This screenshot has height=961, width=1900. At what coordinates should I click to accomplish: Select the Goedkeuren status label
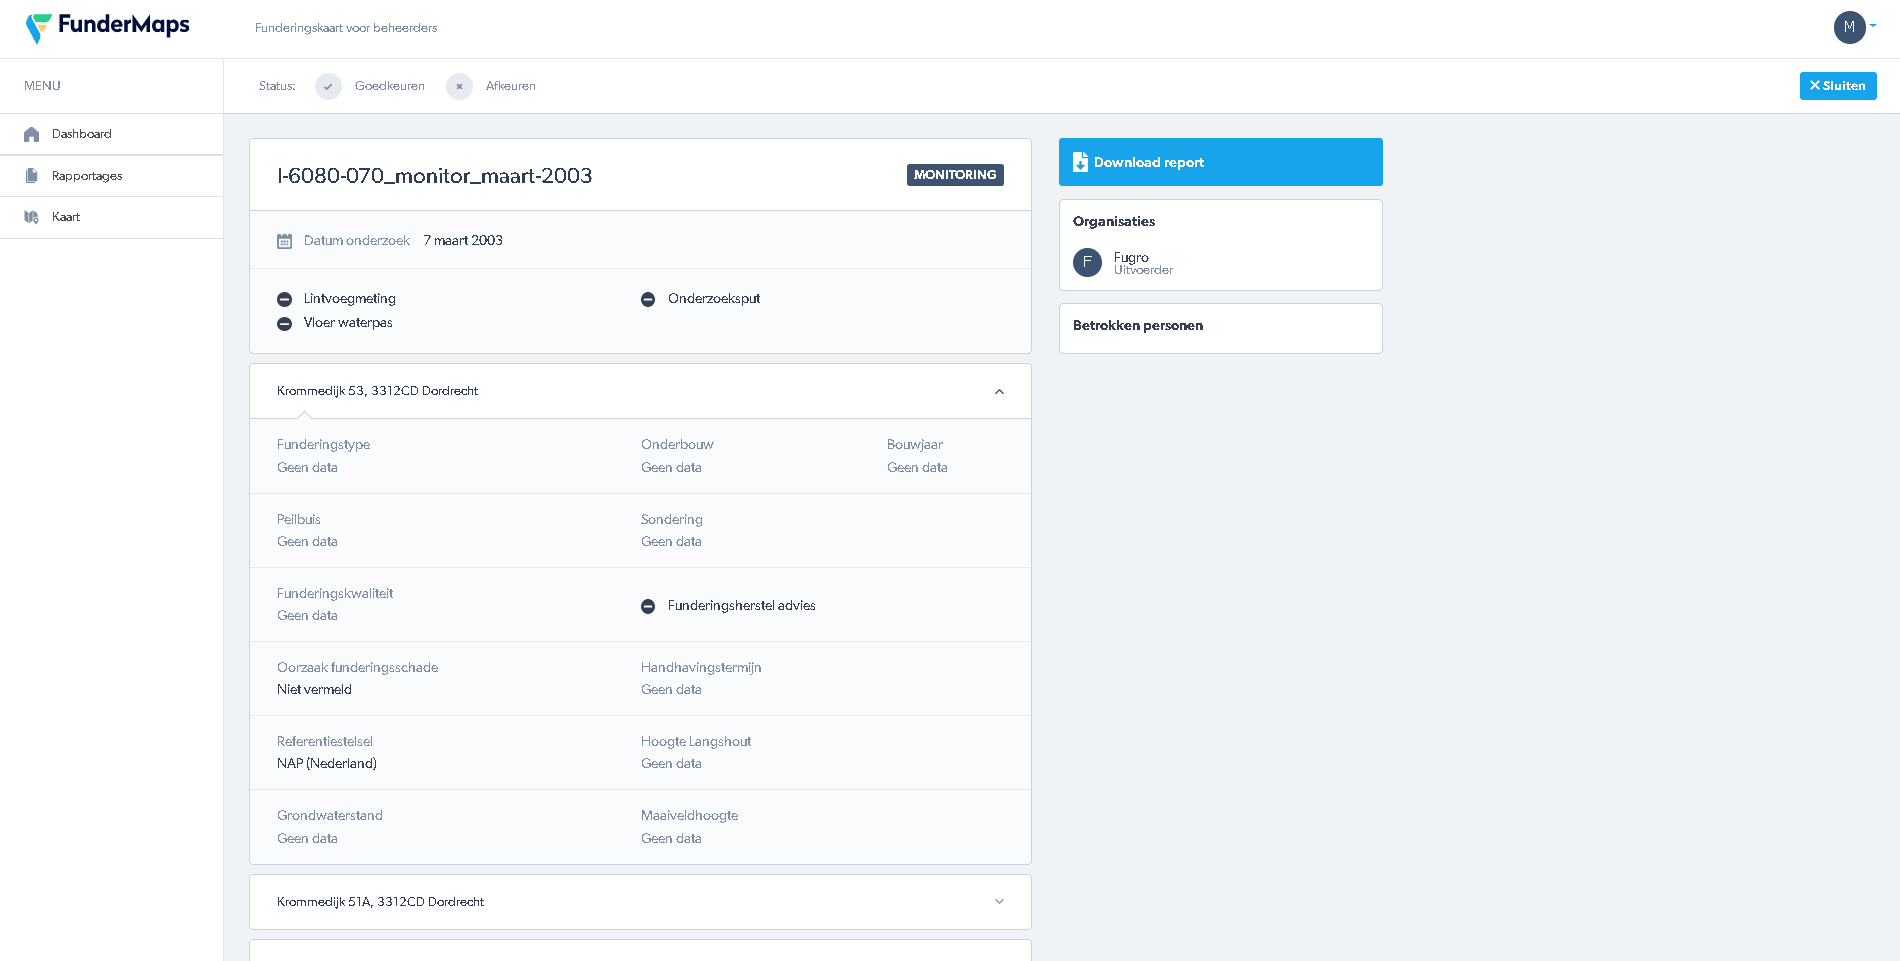point(390,86)
